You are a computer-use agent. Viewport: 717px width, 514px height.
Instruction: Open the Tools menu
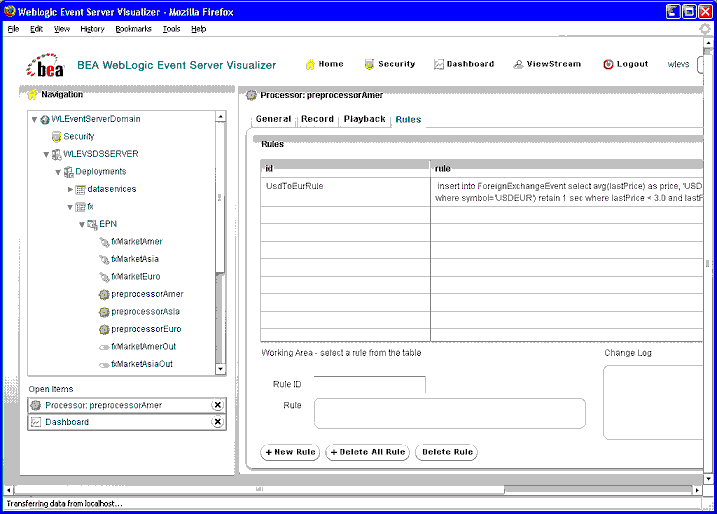tap(171, 29)
